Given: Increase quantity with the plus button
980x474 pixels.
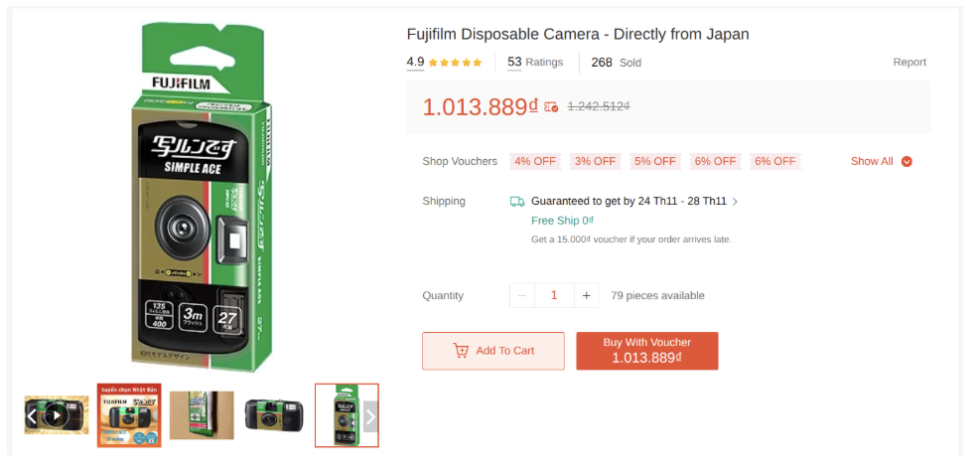Looking at the screenshot, I should 587,295.
